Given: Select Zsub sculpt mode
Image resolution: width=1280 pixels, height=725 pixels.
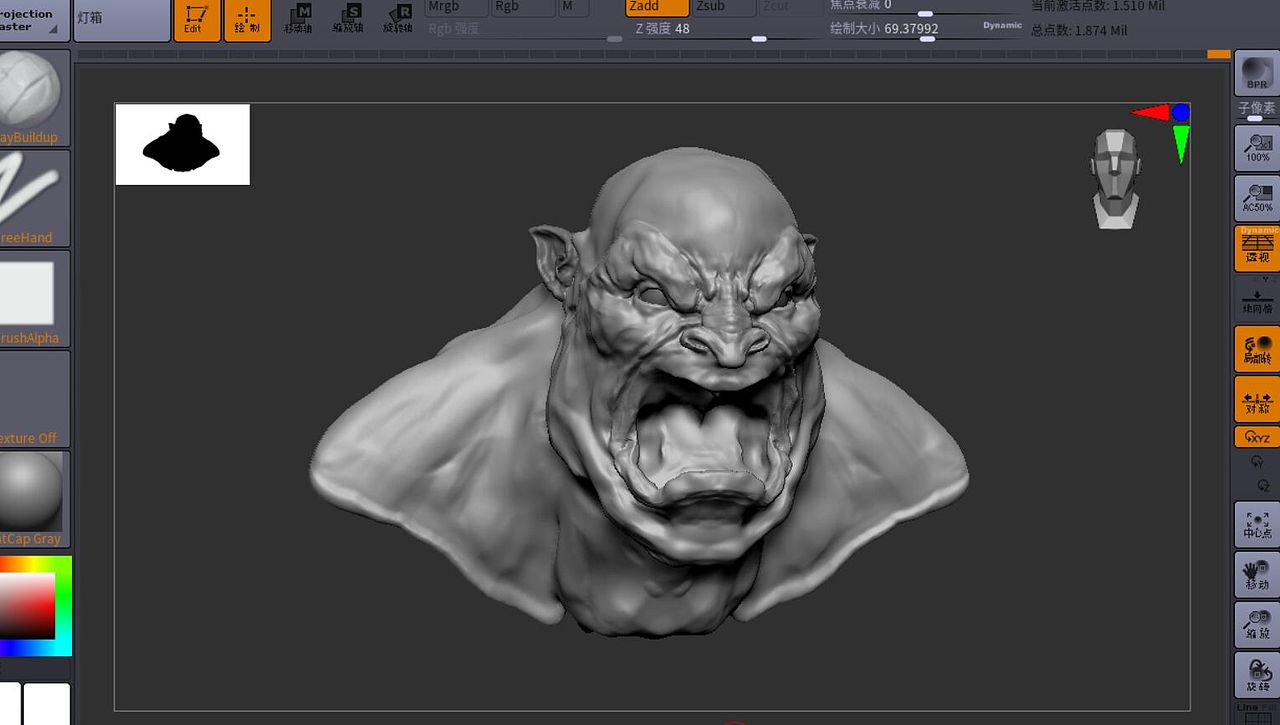Looking at the screenshot, I should 724,7.
